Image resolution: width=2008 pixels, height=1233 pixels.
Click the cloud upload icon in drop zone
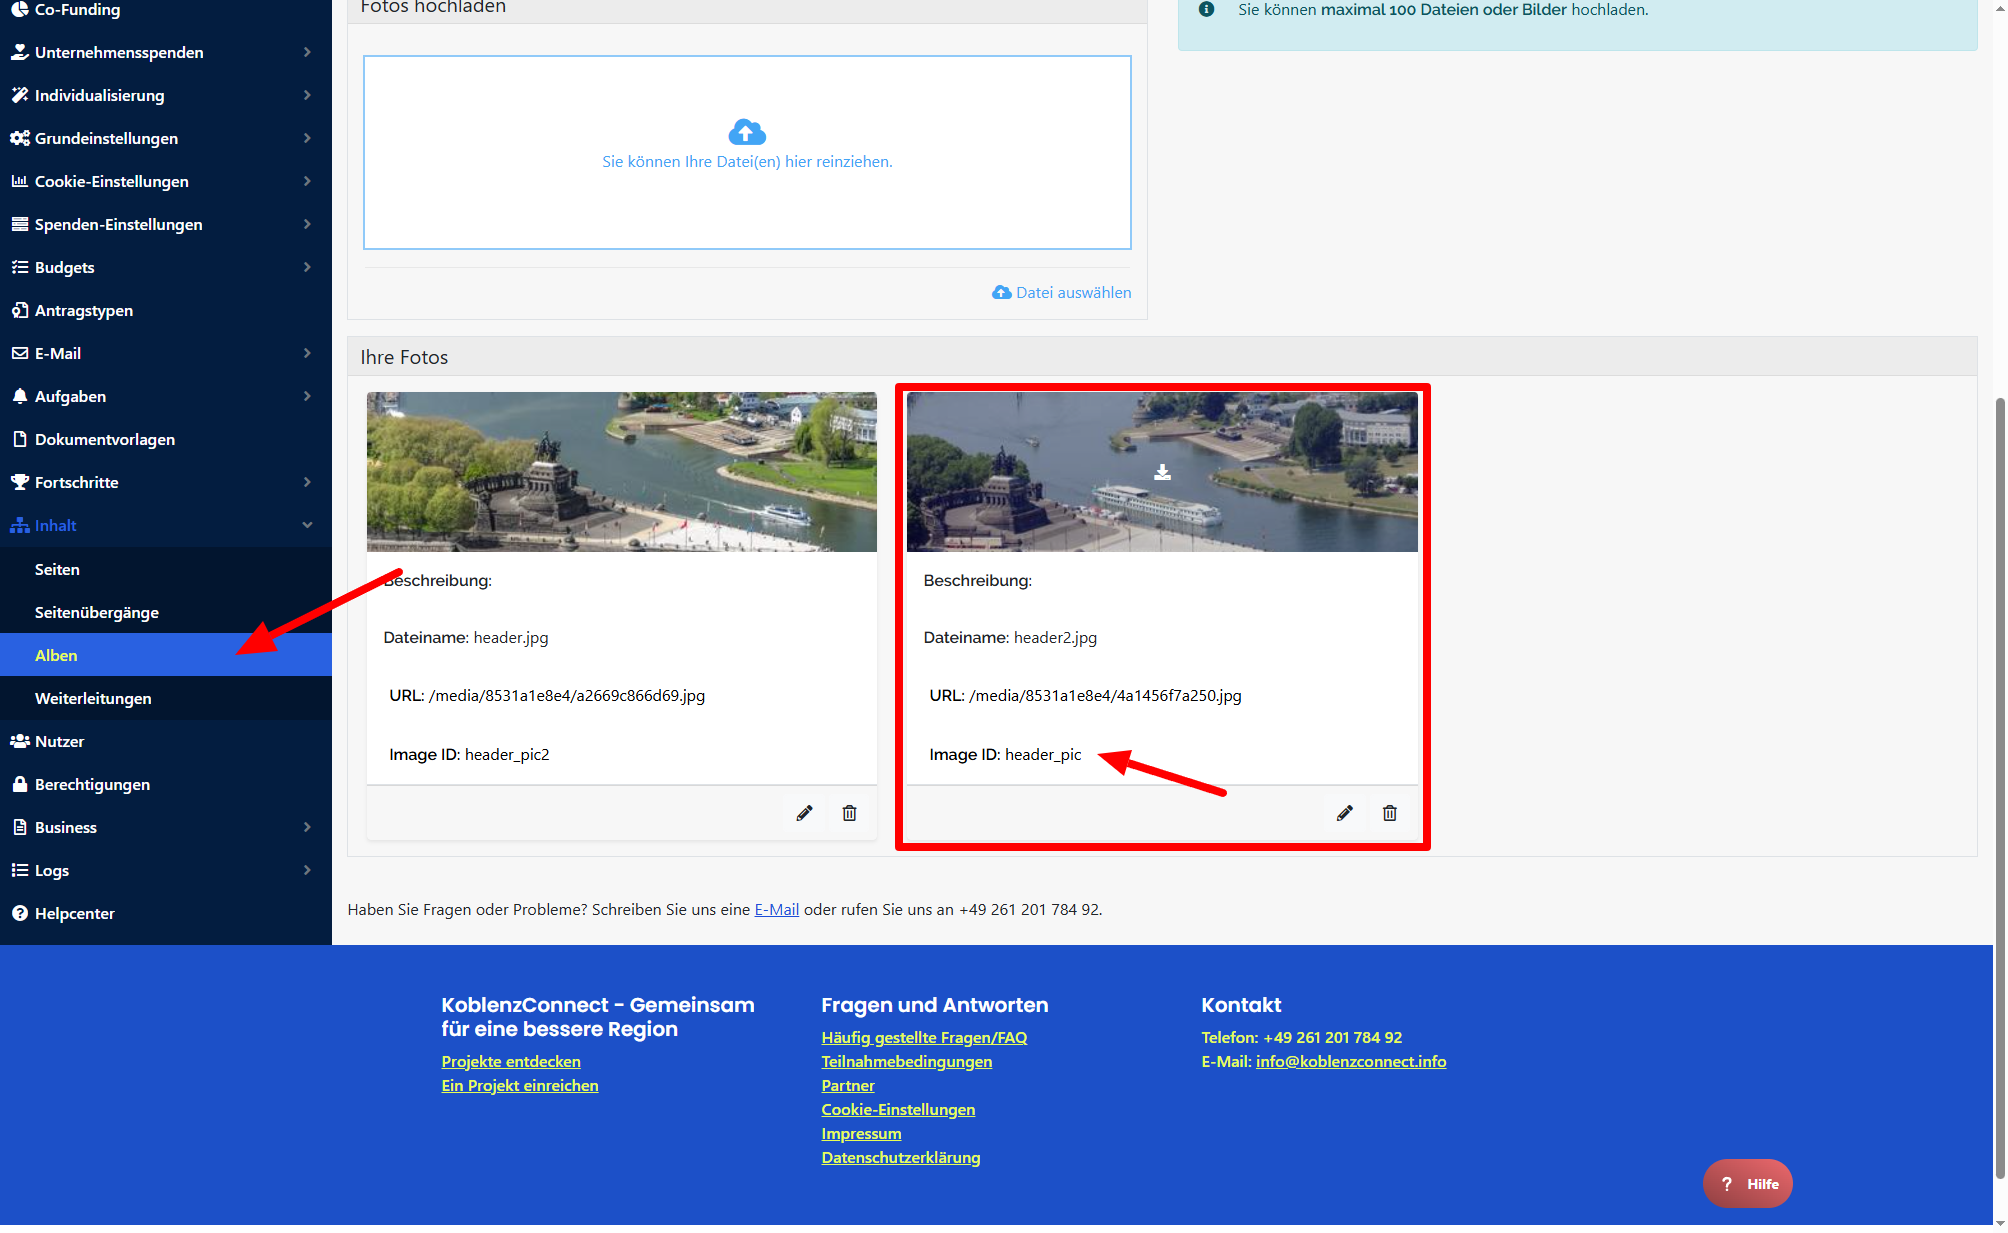(747, 132)
